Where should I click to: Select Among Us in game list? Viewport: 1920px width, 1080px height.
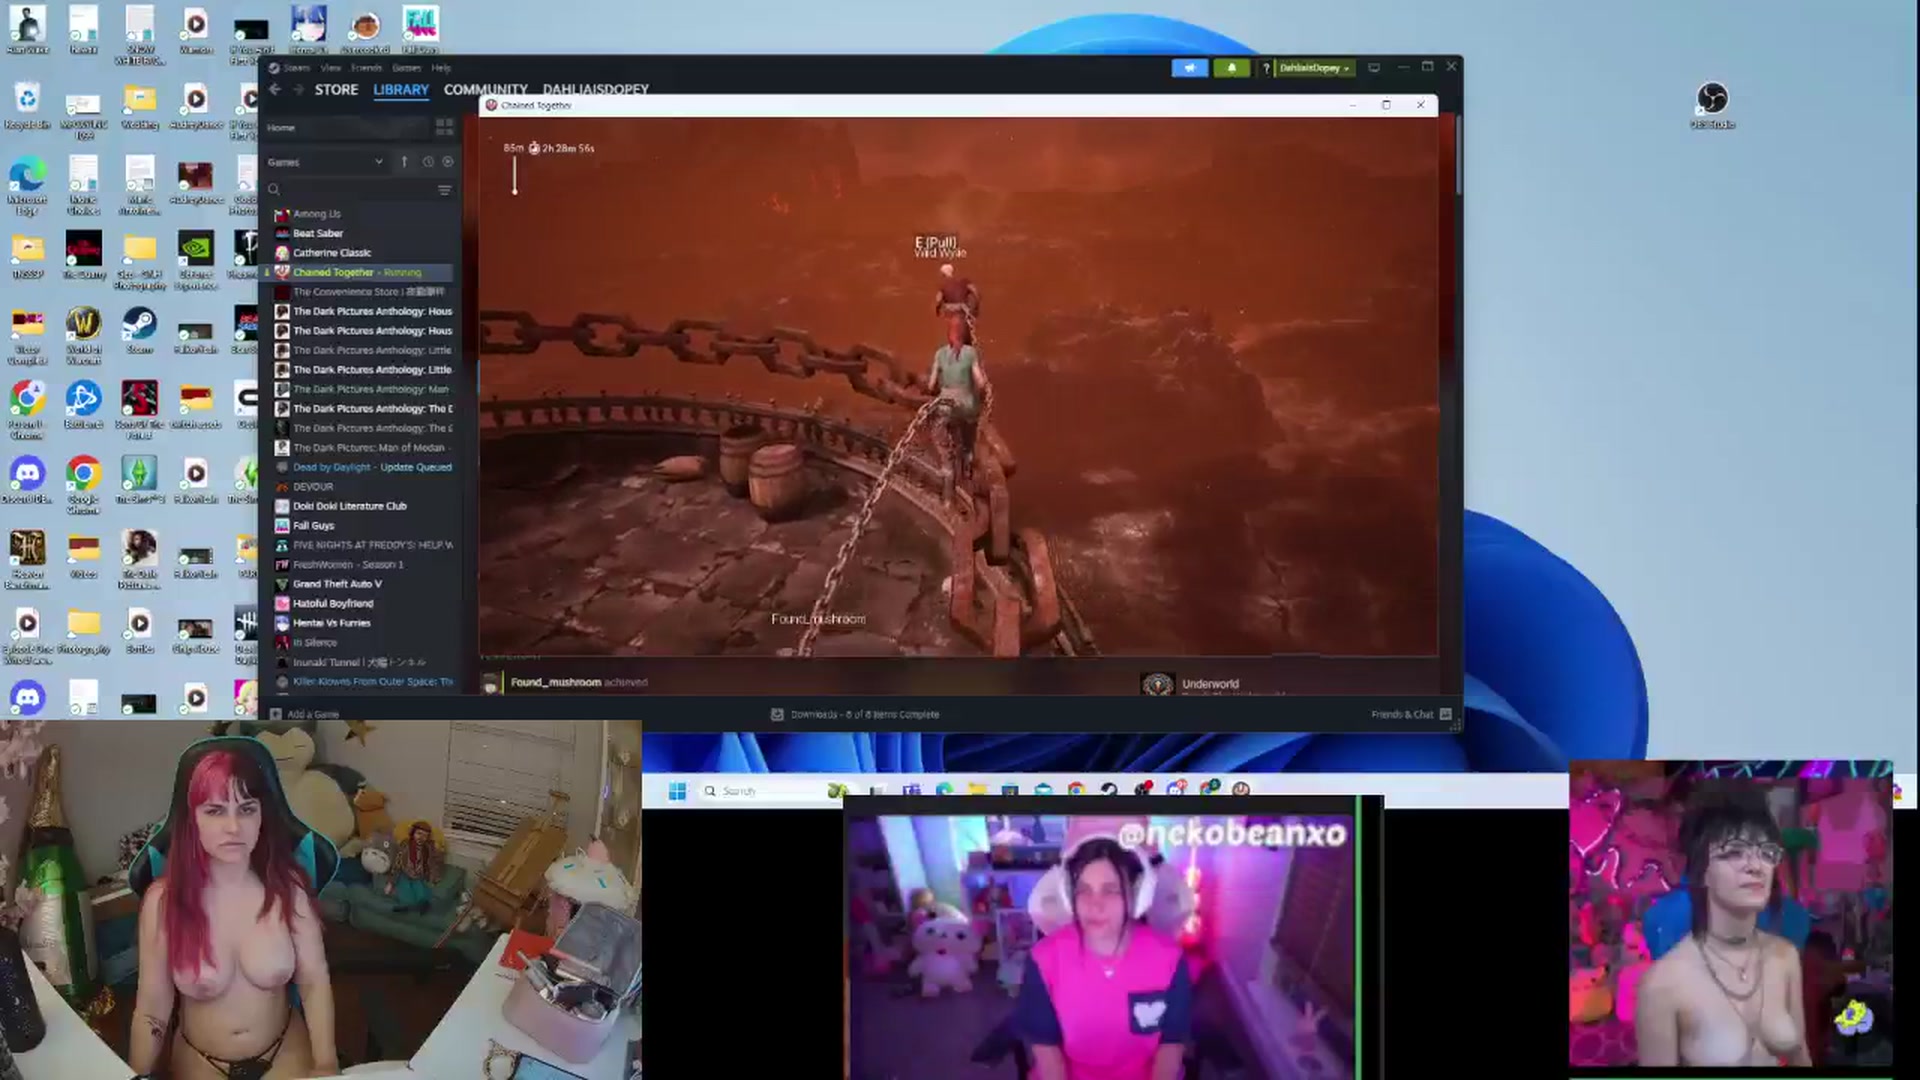[x=362, y=214]
